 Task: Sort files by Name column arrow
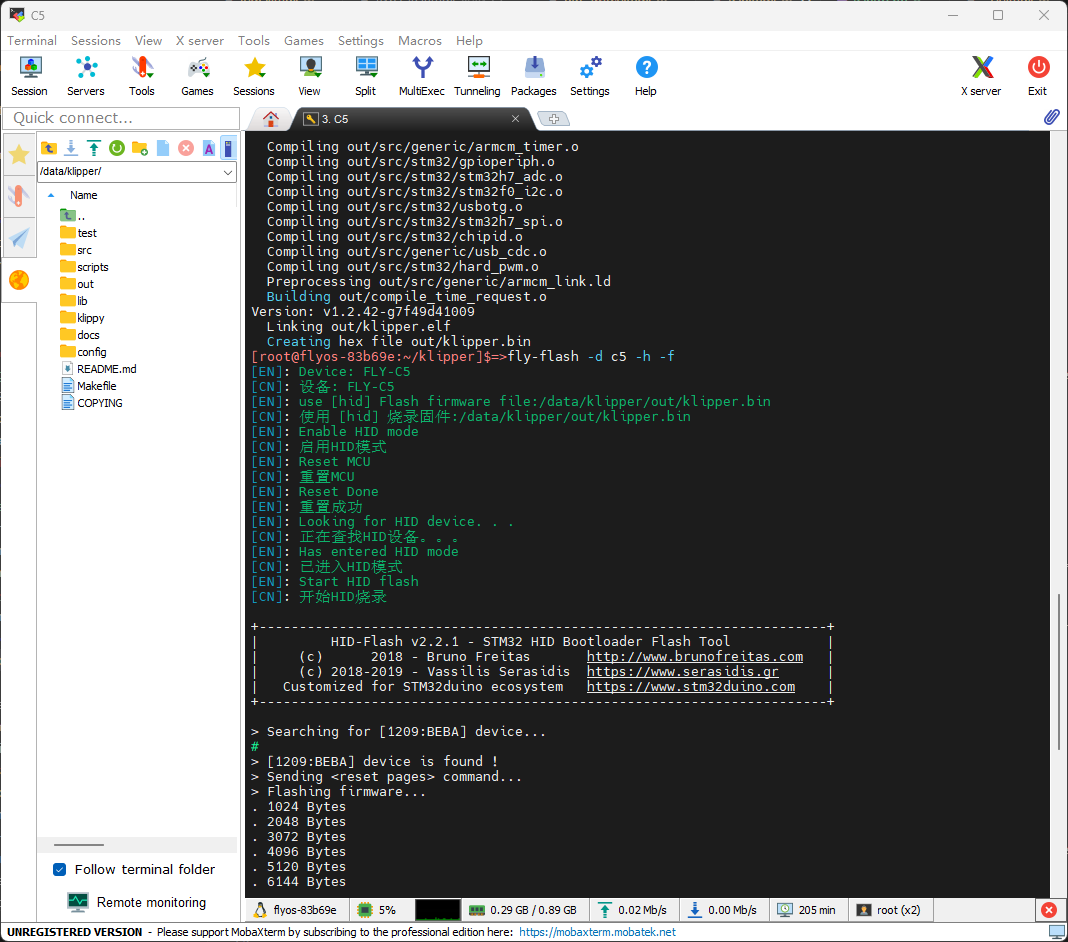coord(51,195)
